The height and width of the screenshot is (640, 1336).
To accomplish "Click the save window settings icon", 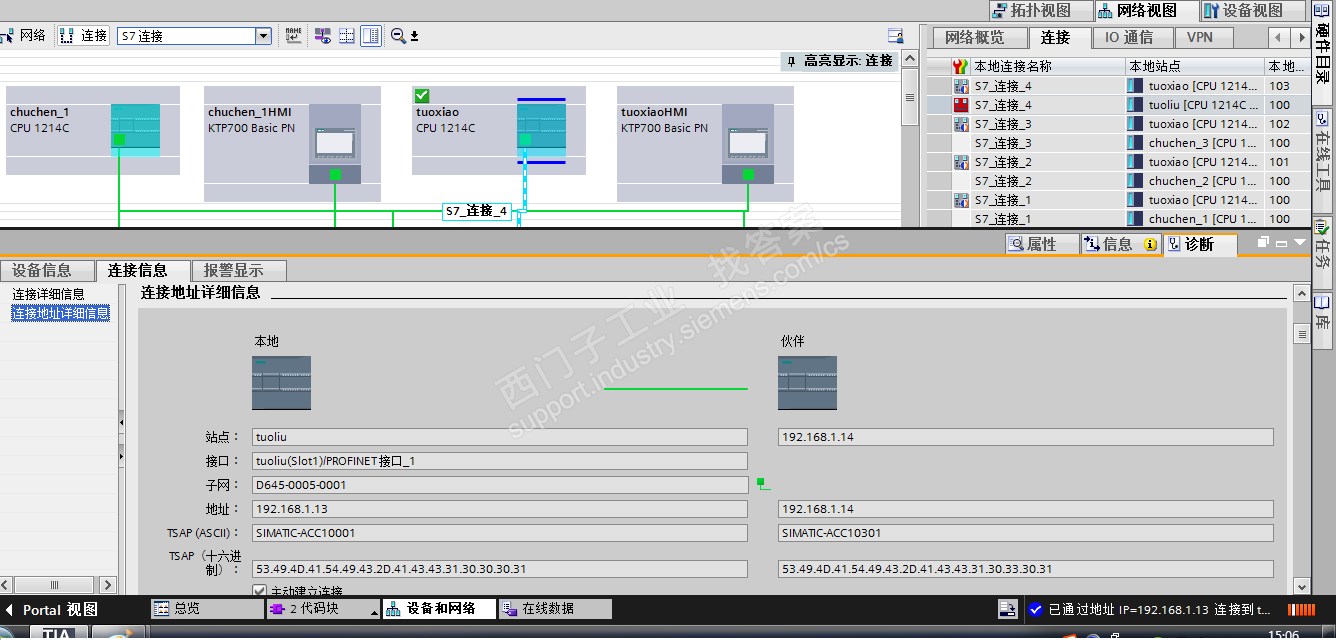I will tap(896, 36).
